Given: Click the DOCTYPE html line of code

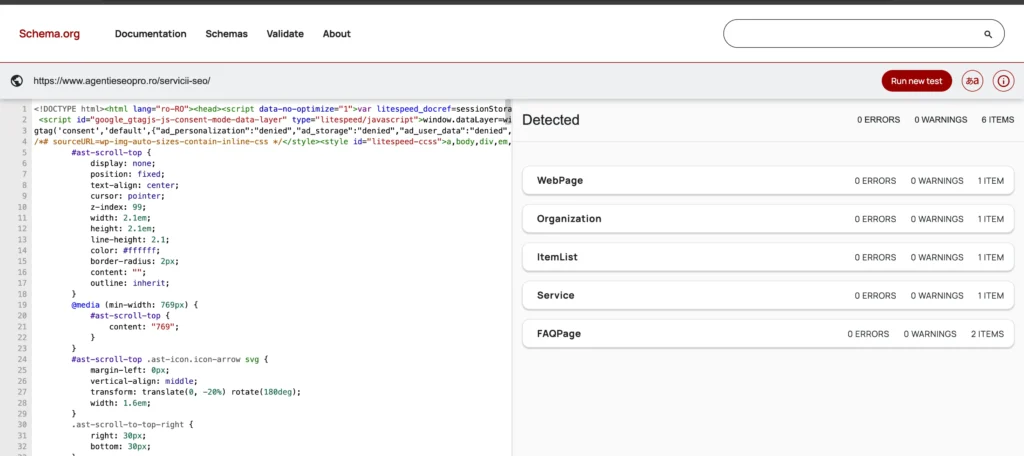Looking at the screenshot, I should [272, 108].
